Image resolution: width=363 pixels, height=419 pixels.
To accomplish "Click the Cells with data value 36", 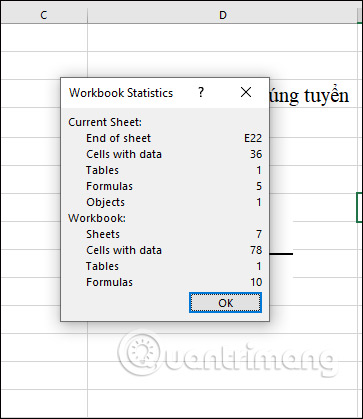I will [256, 154].
